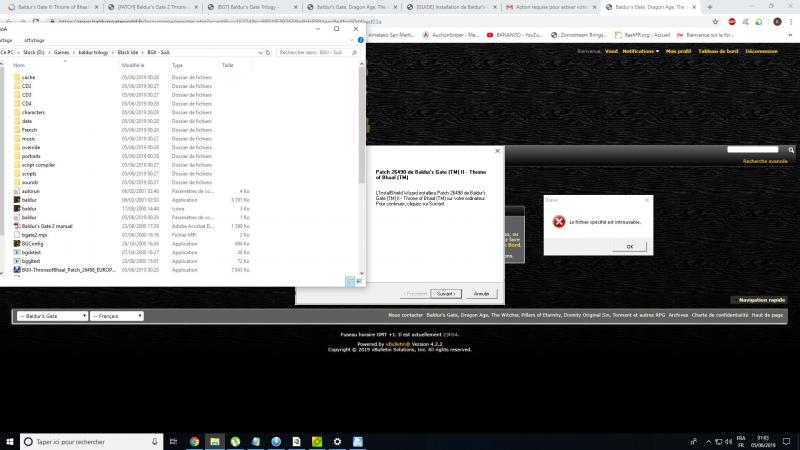Switch Explorer to large icons view
This screenshot has height=450, width=800.
click(x=359, y=281)
